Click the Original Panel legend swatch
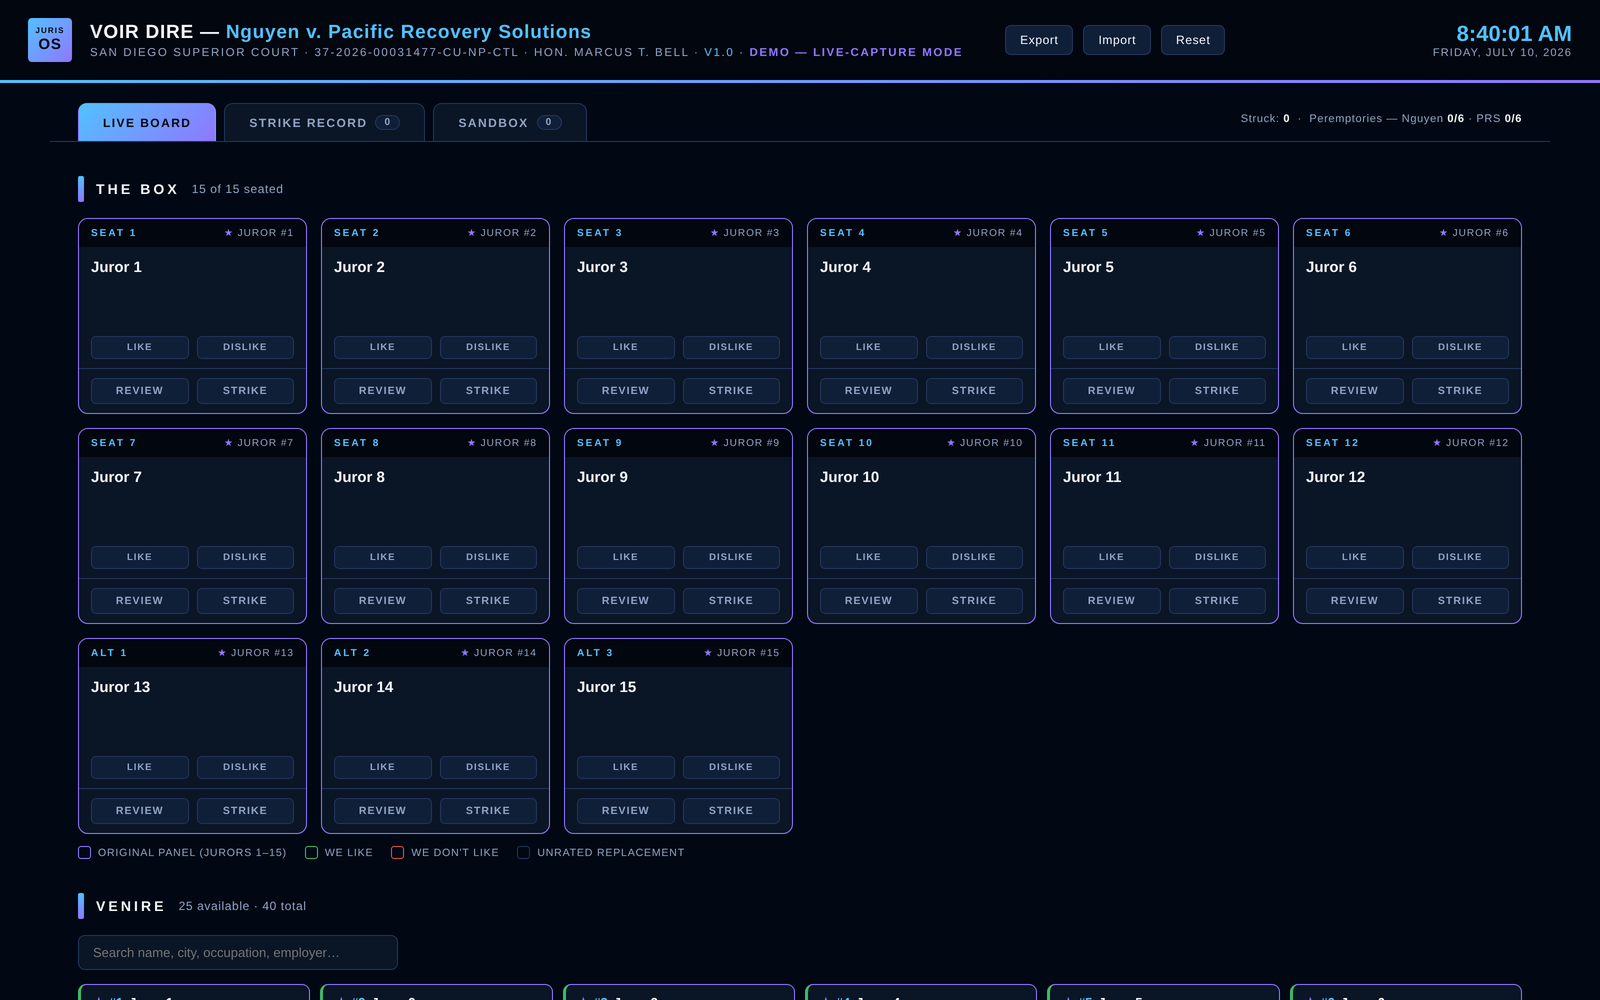Screen dimensions: 1600x1000 [84, 853]
